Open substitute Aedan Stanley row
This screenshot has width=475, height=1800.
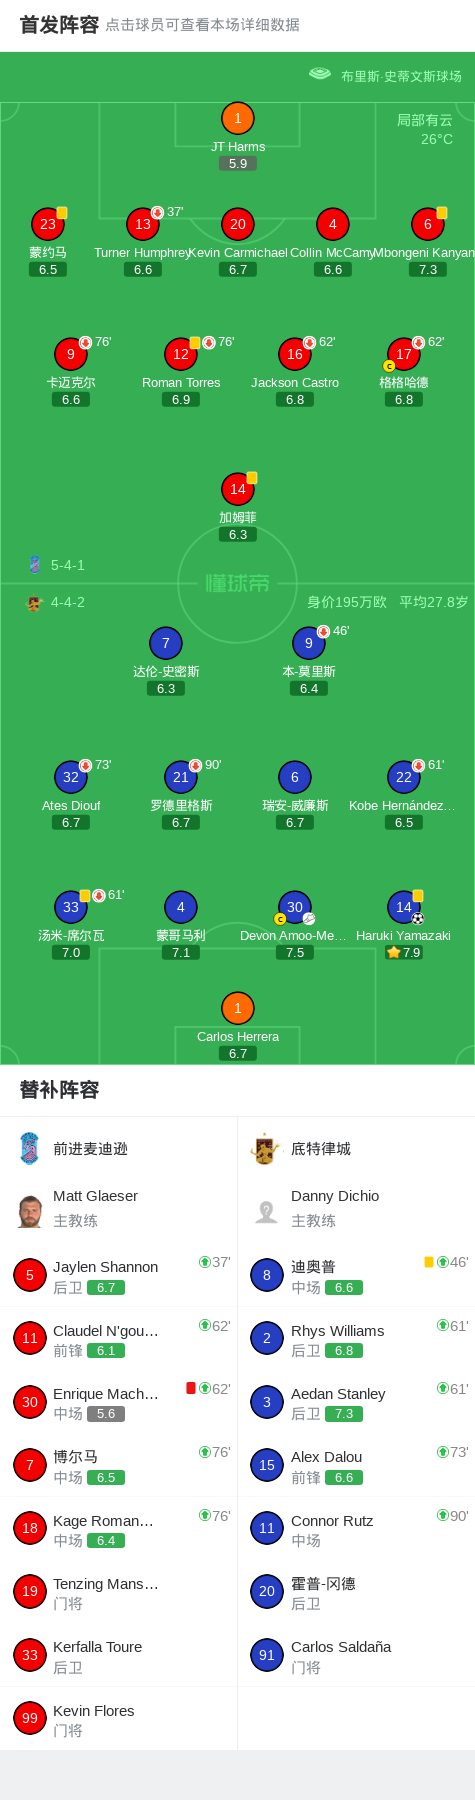tap(356, 1402)
